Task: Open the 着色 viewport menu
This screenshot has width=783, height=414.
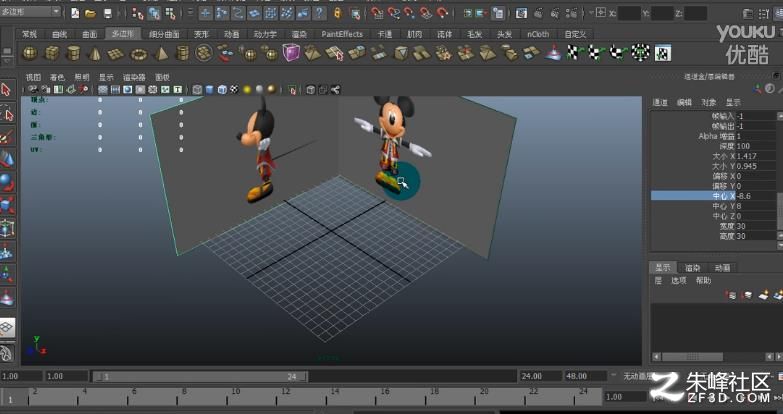Action: tap(57, 77)
